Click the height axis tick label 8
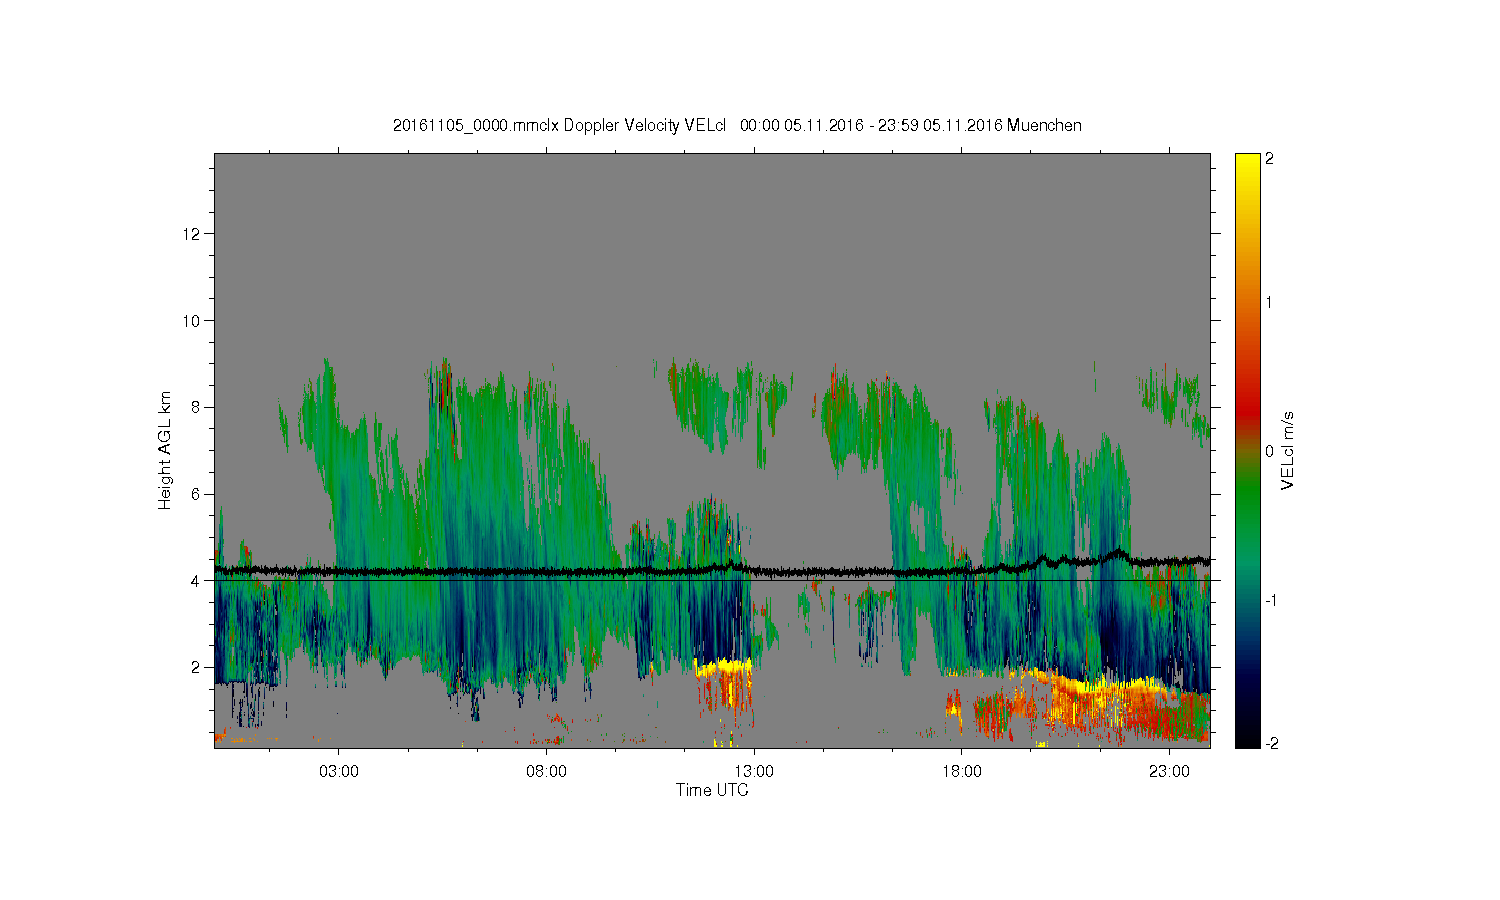This screenshot has height=900, width=1500. (x=196, y=407)
